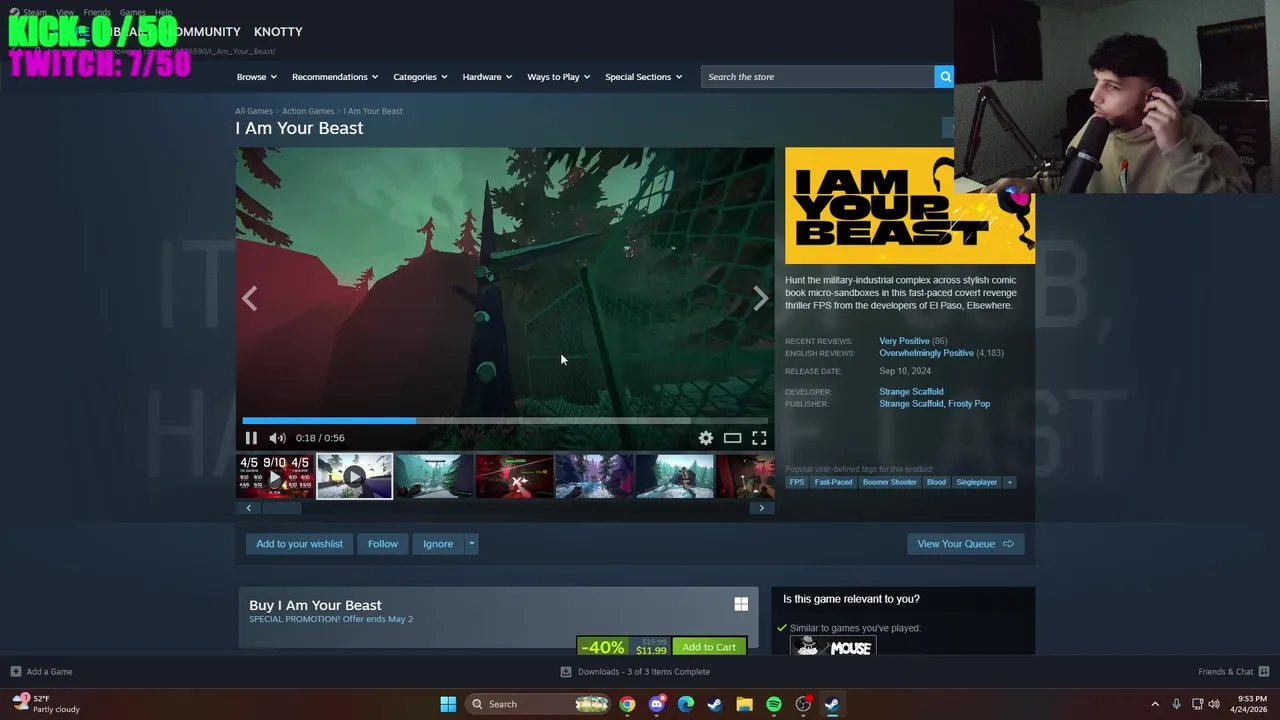Expand the Browse menu

[256, 77]
